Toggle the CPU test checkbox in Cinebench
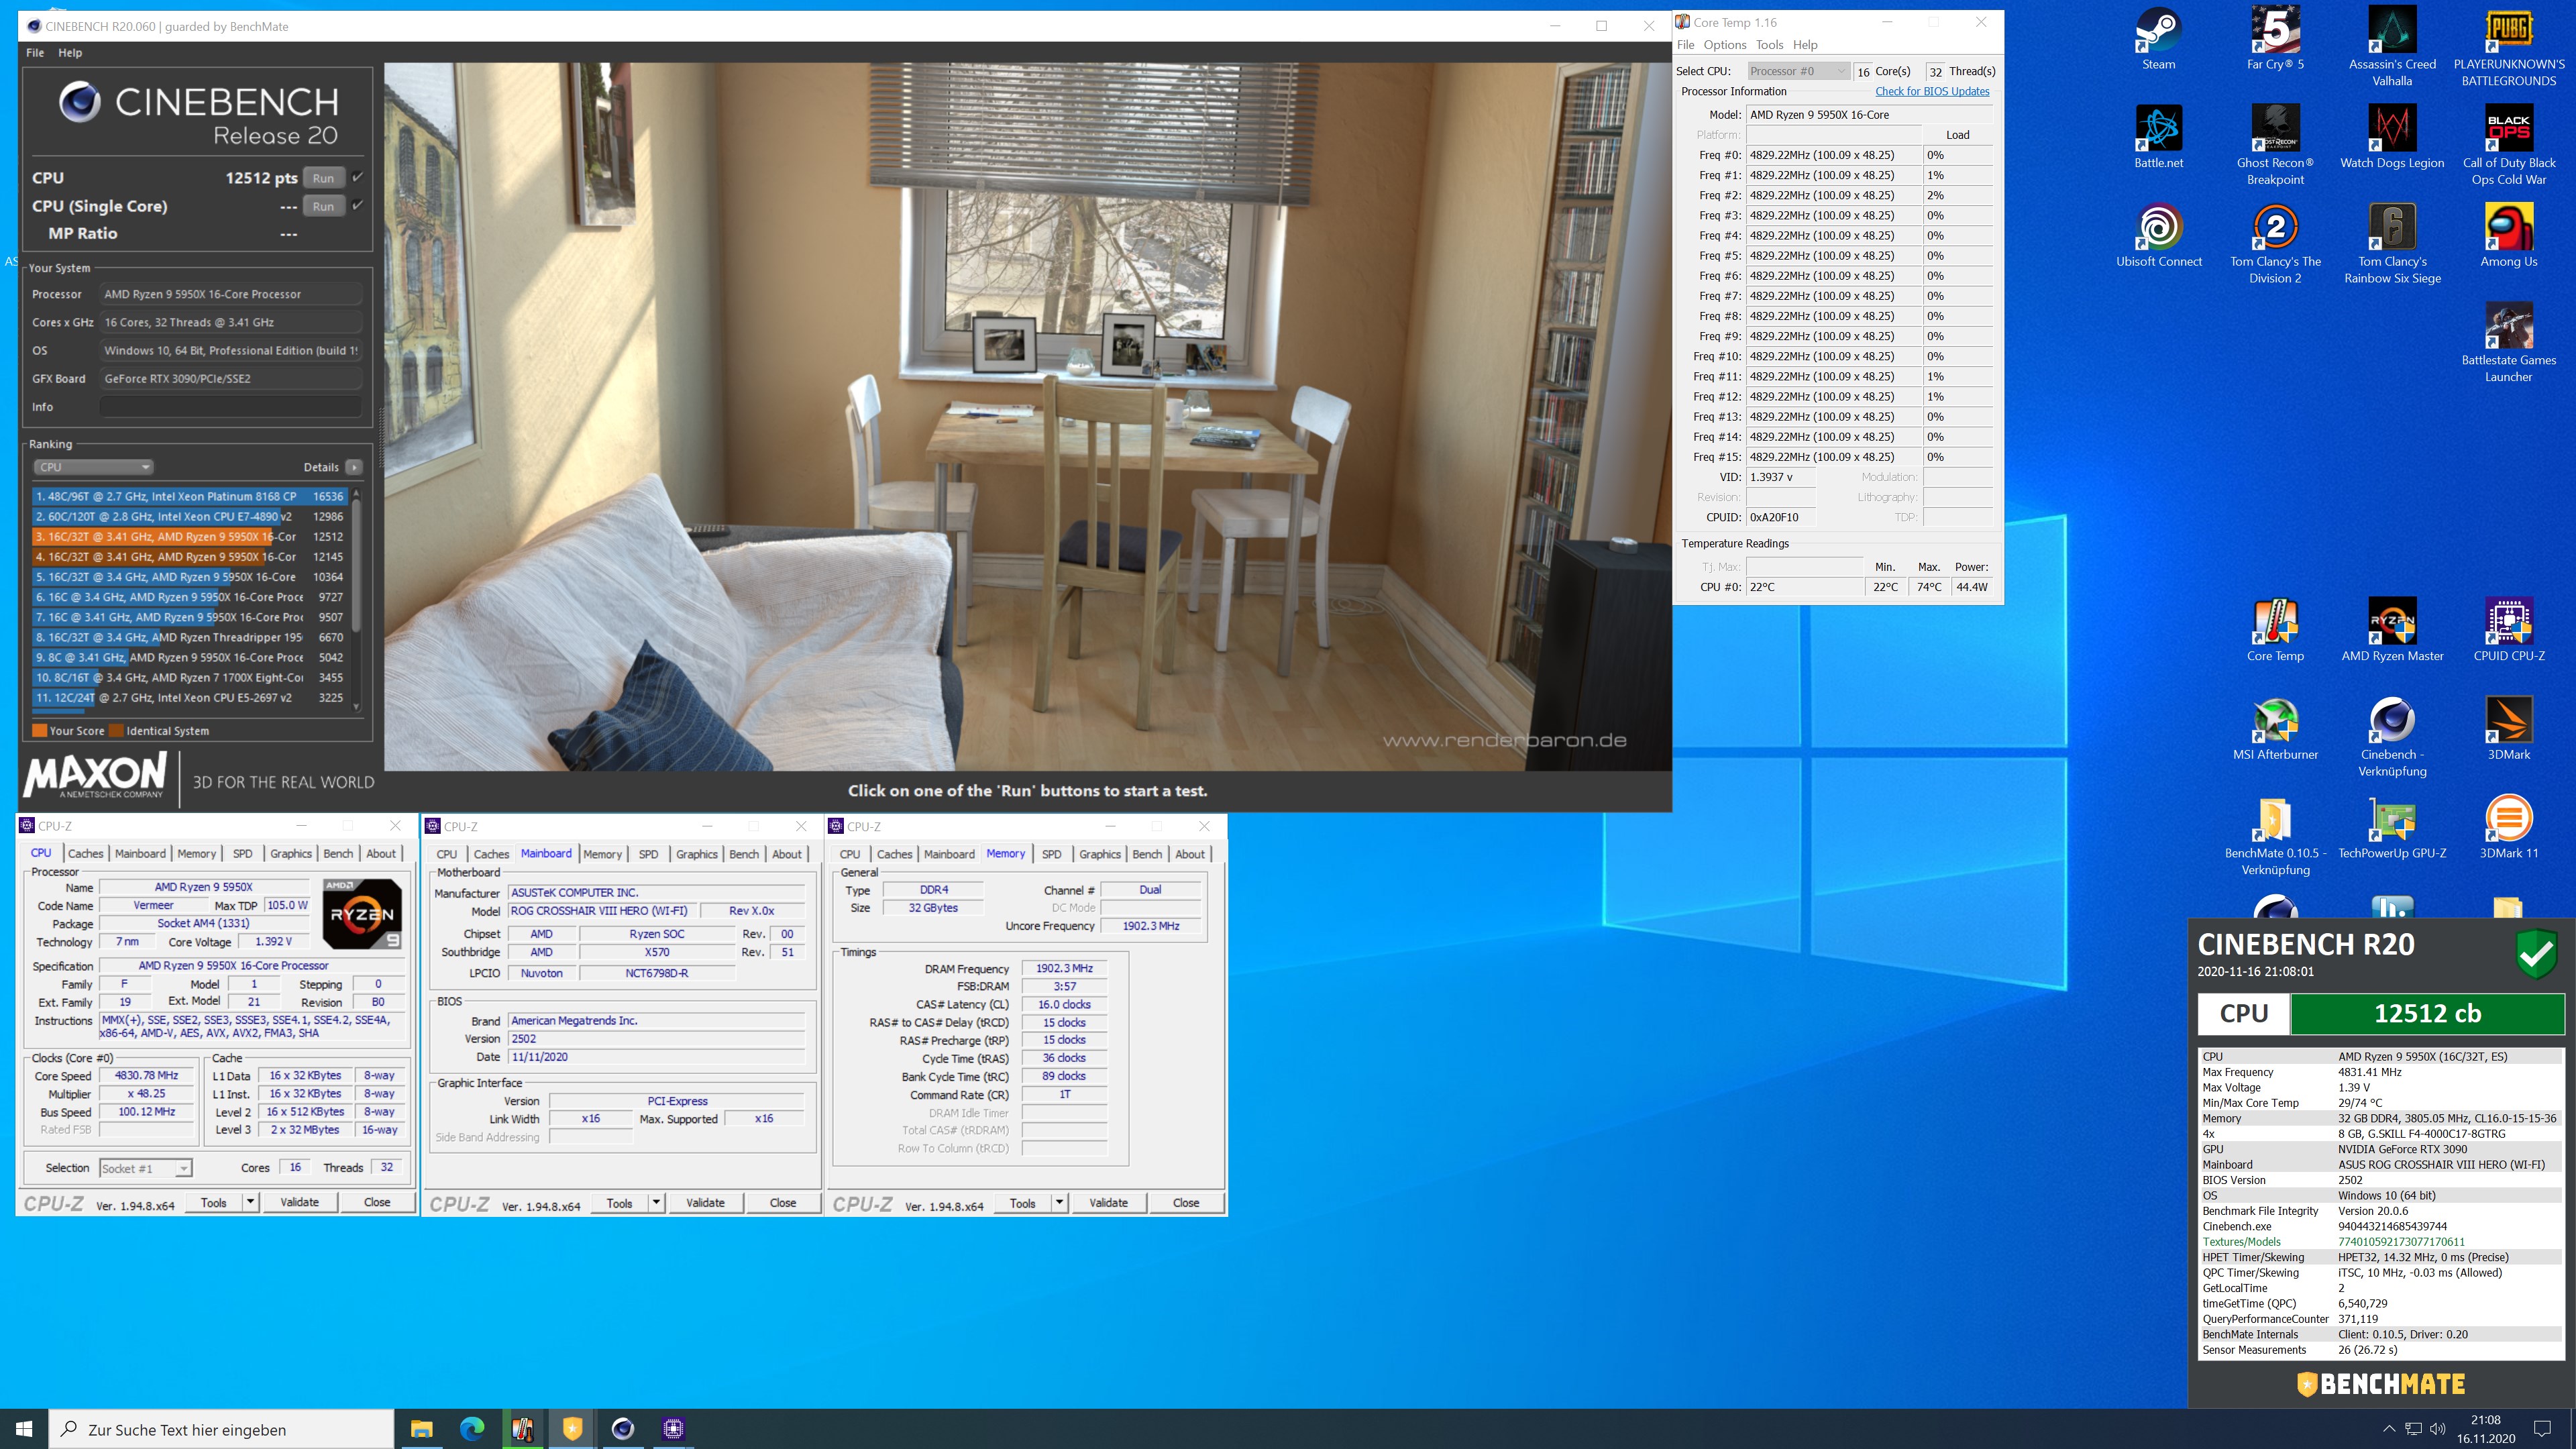This screenshot has width=2576, height=1449. [x=358, y=177]
